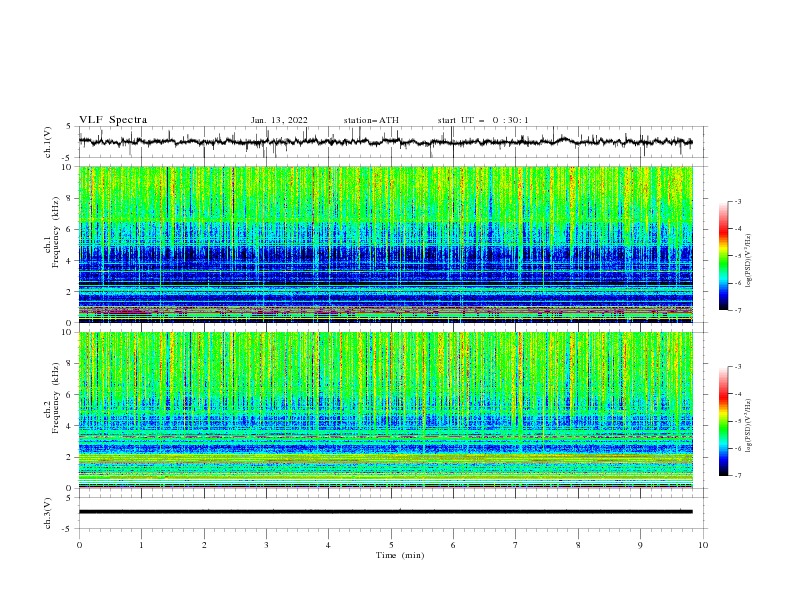Viewport: 792px width, 612px height.
Task: Click the ch.1 'Frequency (kHz)' axis label
Action: 56,231
